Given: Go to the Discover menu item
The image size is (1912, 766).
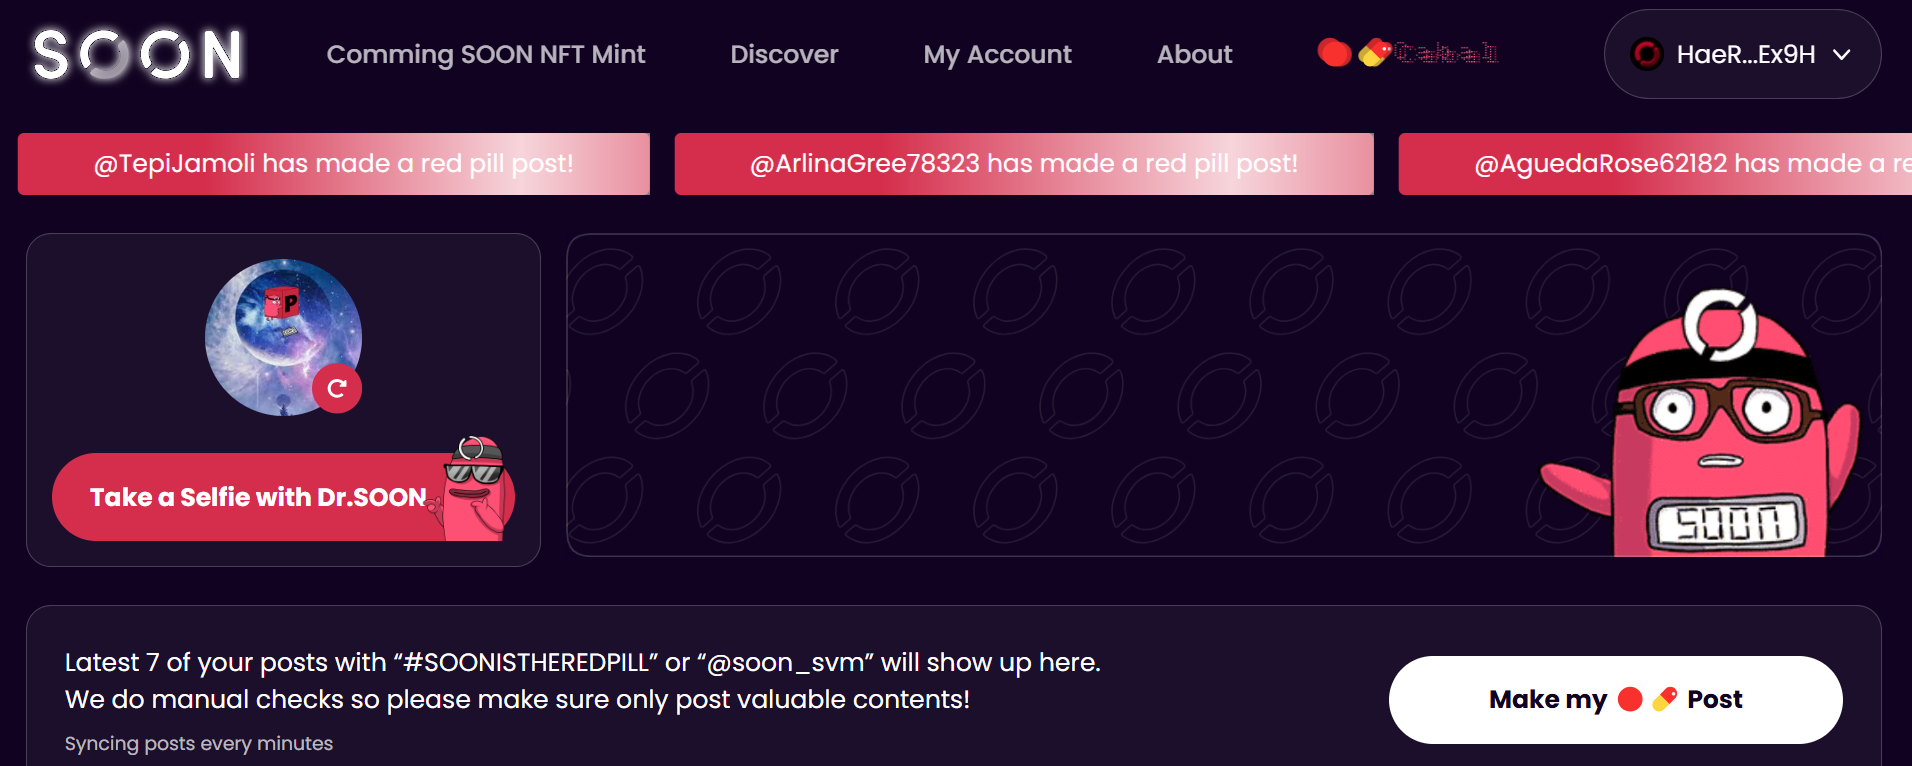Looking at the screenshot, I should click(x=784, y=54).
